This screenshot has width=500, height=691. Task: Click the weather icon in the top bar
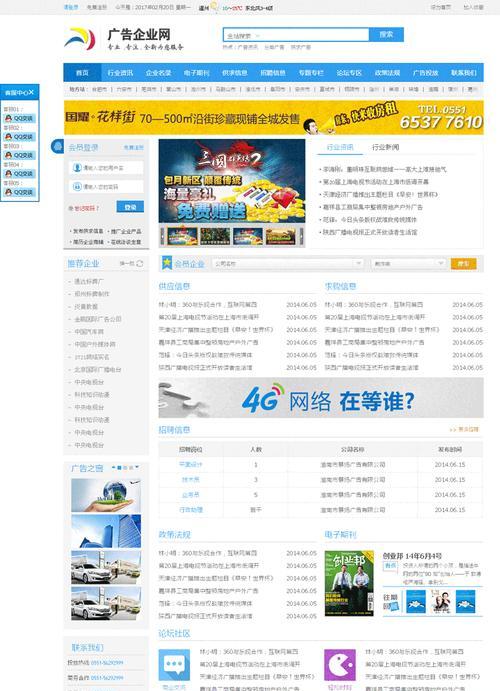coord(214,6)
